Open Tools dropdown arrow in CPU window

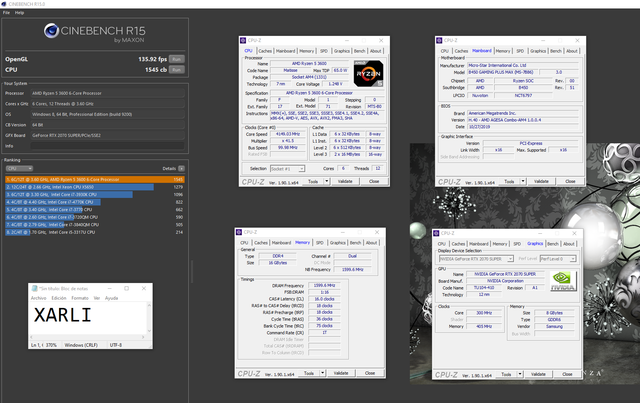[327, 181]
